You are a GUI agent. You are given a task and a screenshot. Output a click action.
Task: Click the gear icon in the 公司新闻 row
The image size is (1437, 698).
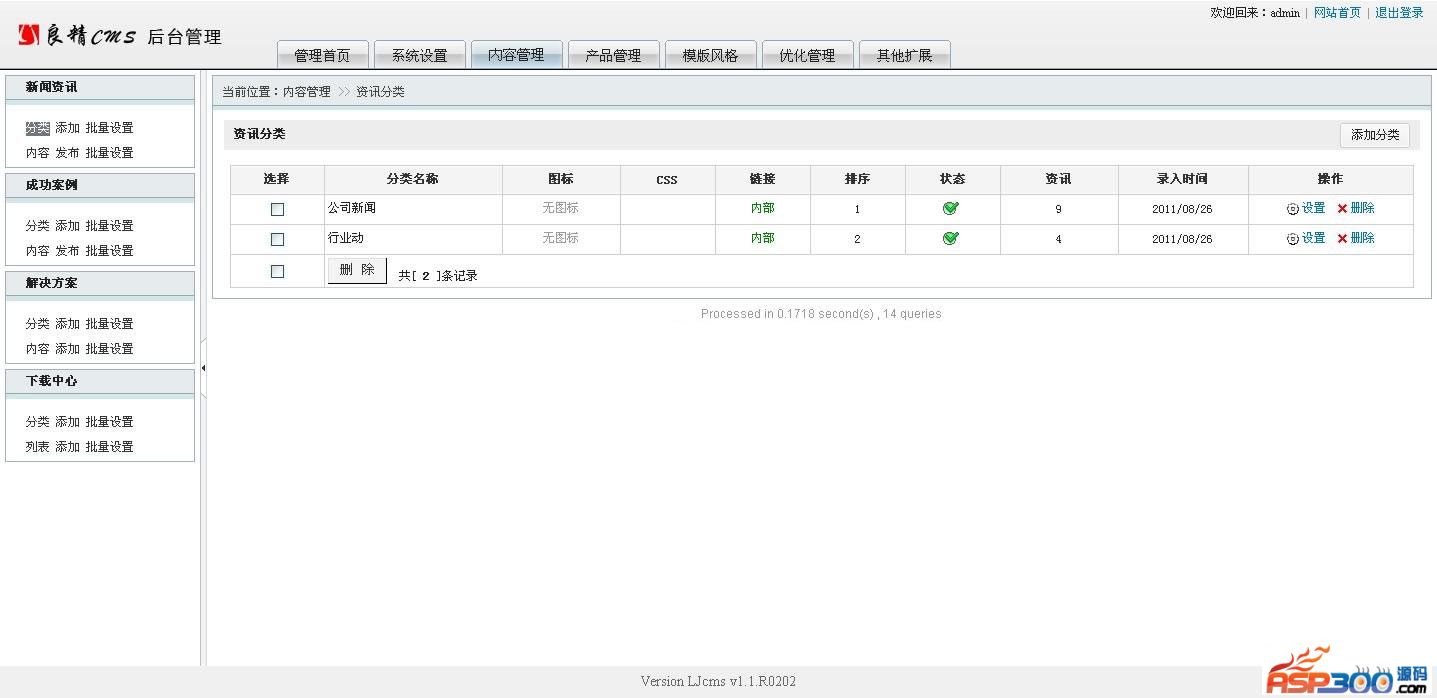click(1292, 209)
